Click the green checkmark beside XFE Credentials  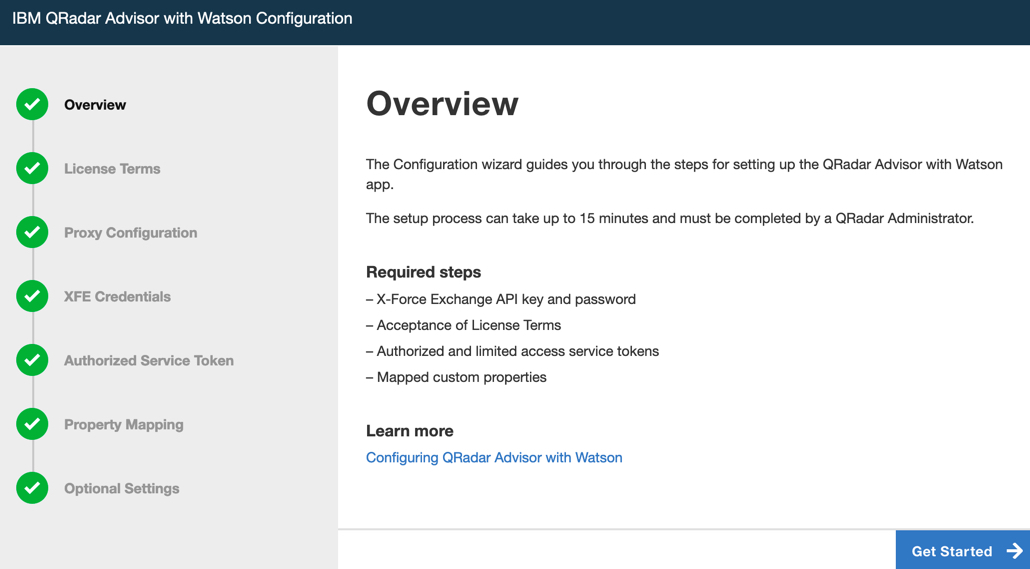(32, 296)
